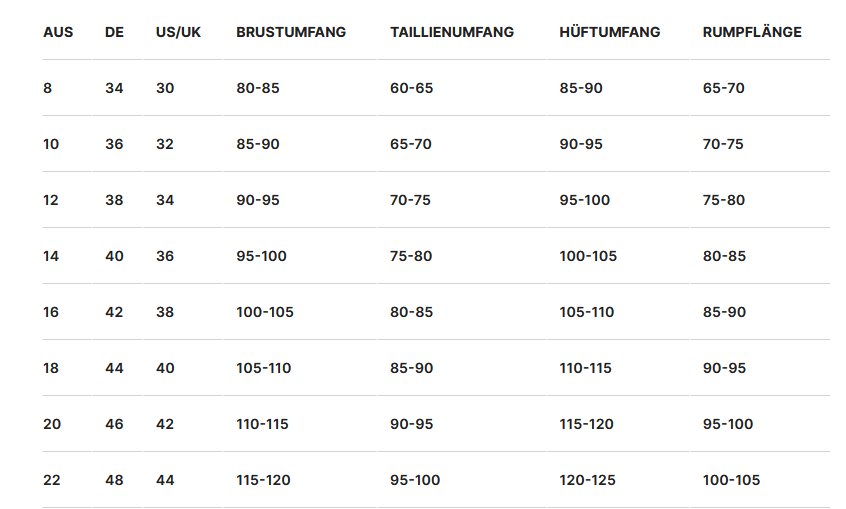Click the BRUSTUMFANG column header

click(291, 32)
